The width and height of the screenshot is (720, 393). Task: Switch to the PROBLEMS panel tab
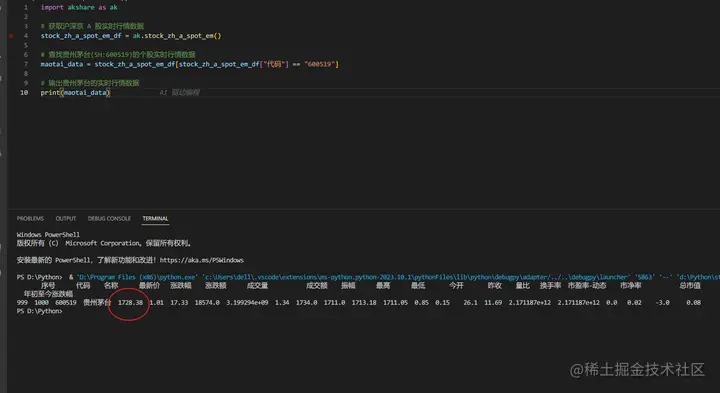coord(30,219)
